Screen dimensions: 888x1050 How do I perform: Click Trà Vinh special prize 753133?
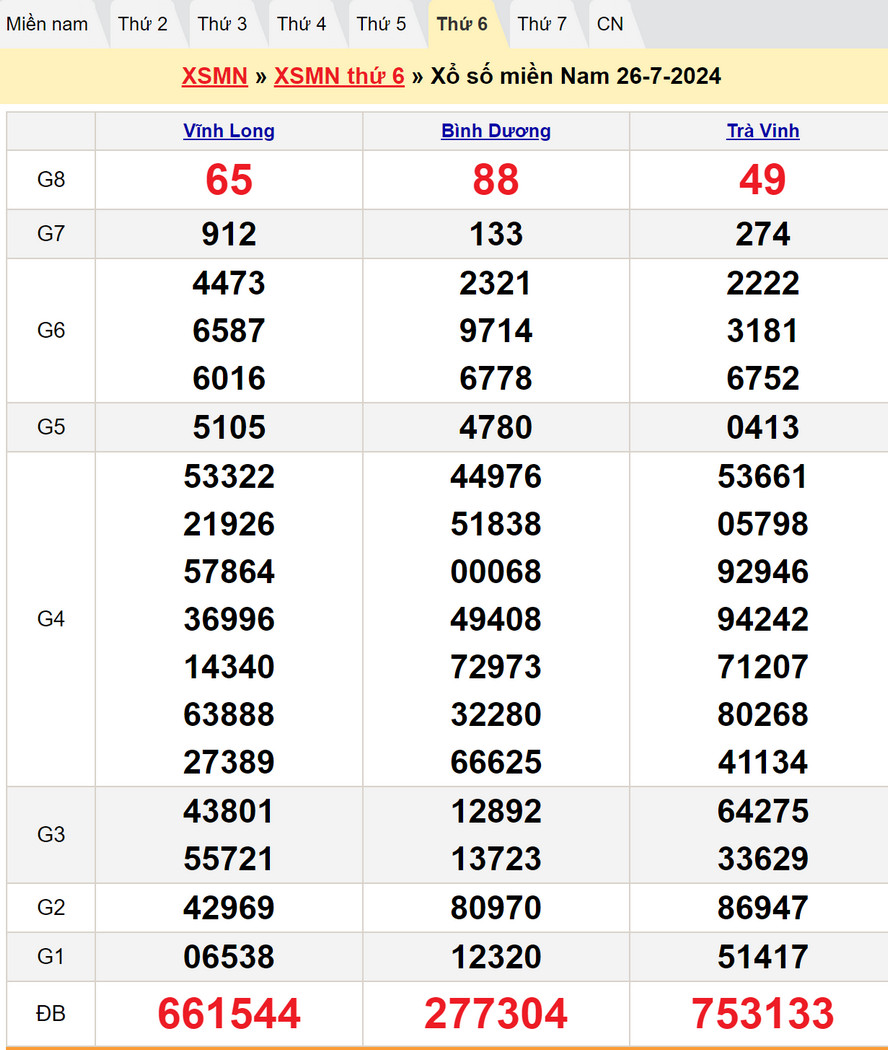763,1013
